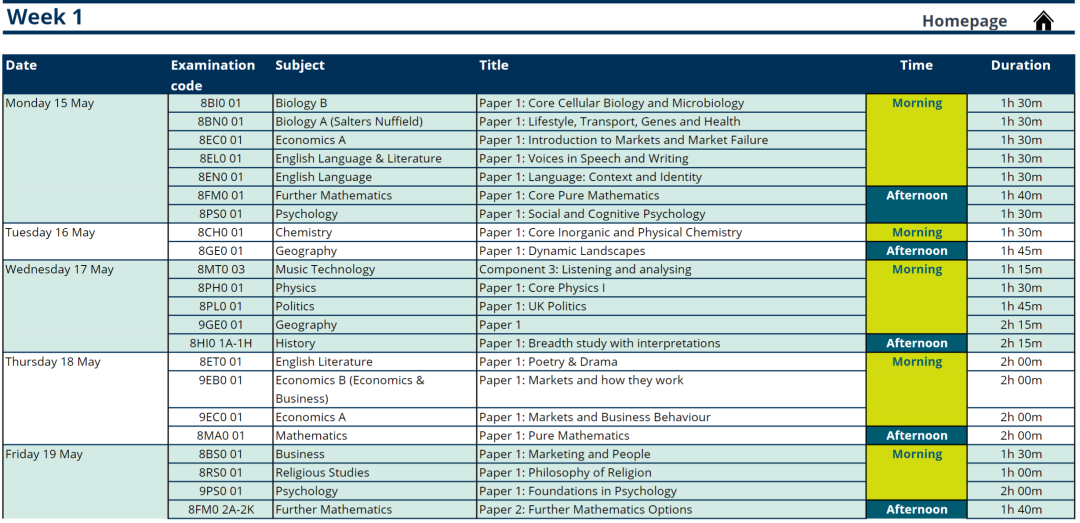This screenshot has width=1080, height=523.
Task: Click Monday's yellow Morning time block
Action: [917, 140]
